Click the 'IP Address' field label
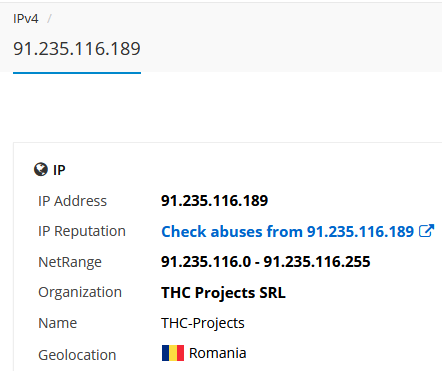442x371 pixels. pos(72,201)
